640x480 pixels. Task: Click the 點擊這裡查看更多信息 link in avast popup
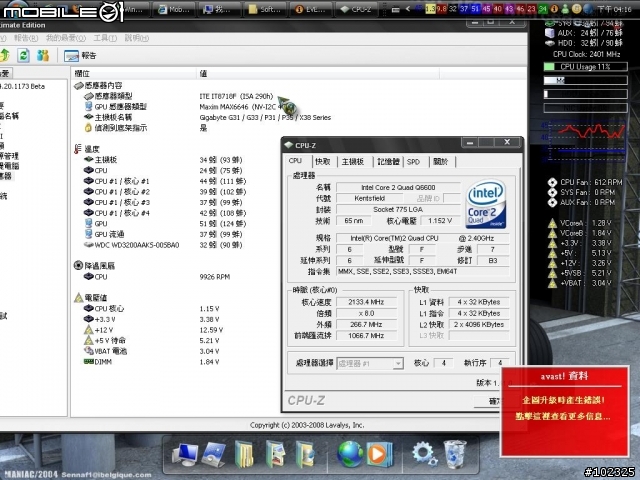[563, 417]
